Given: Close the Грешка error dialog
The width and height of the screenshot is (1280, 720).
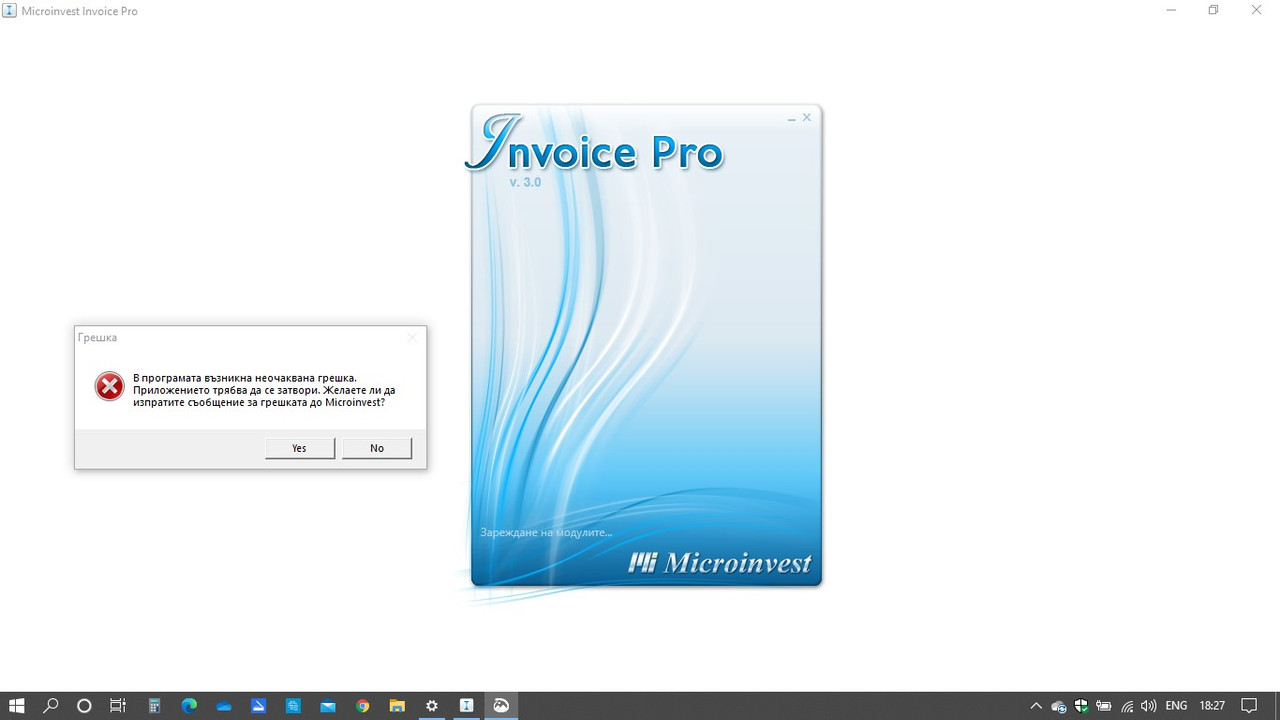Looking at the screenshot, I should tap(411, 338).
